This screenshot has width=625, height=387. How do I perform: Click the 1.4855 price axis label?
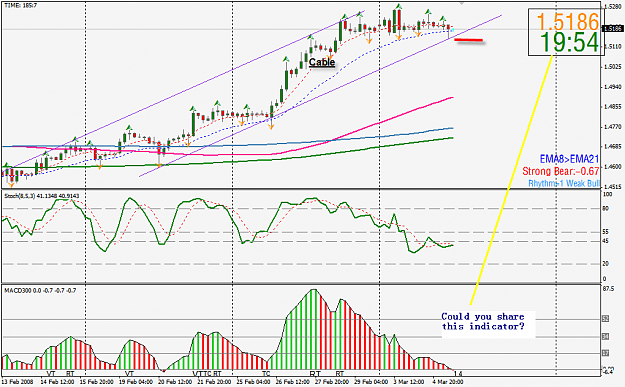coord(613,106)
